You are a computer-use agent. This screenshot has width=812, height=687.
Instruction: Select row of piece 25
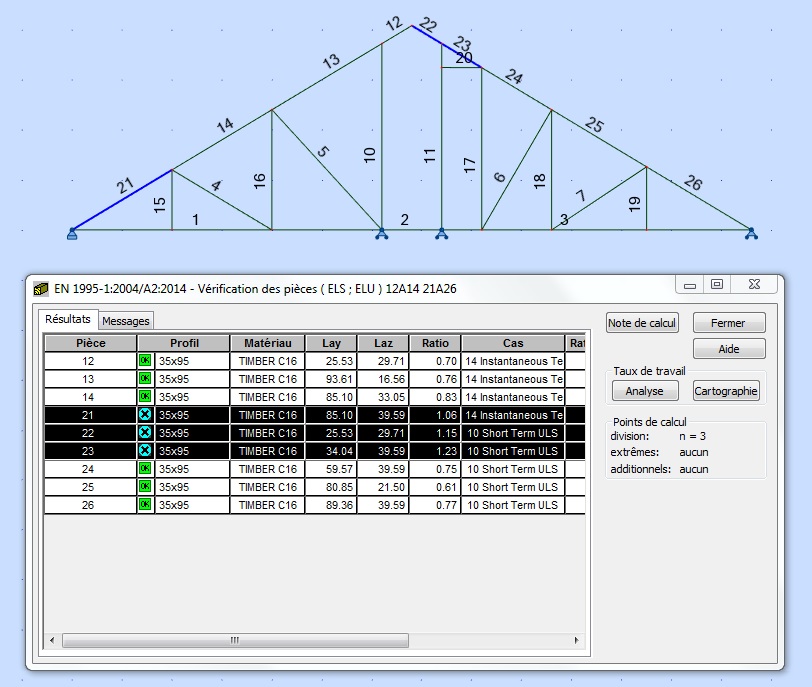(x=315, y=487)
